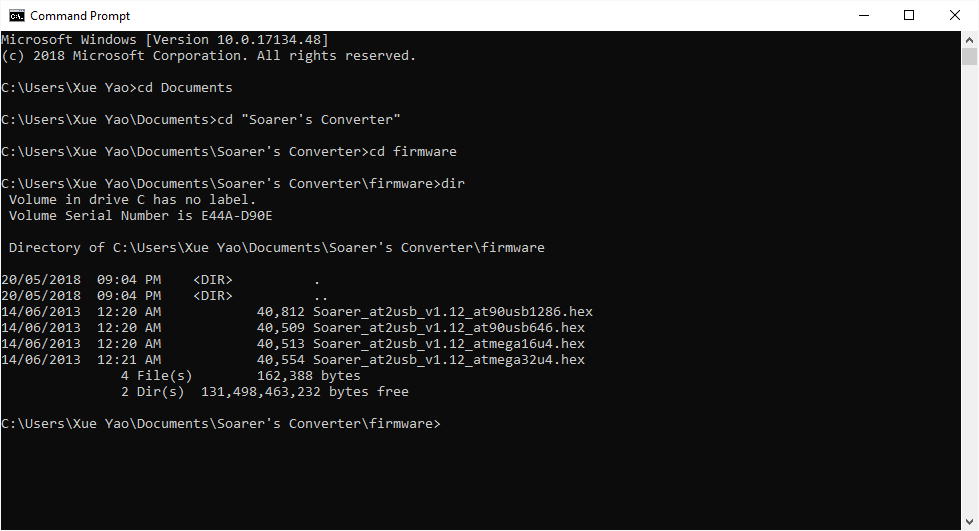Click the Soarer_at2usb_v1.12_atmega16u4.hex filename
This screenshot has height=531, width=979.
coord(448,344)
